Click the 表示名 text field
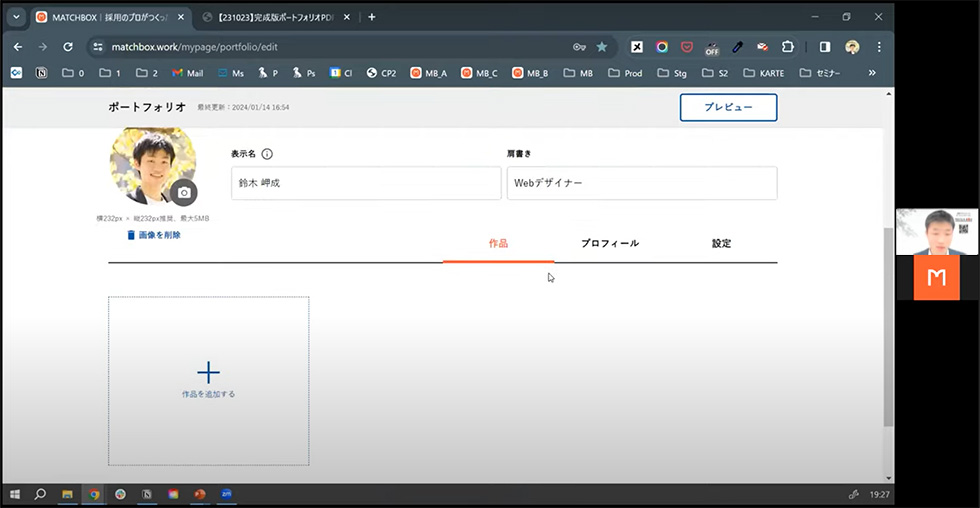980x508 pixels. click(x=365, y=183)
